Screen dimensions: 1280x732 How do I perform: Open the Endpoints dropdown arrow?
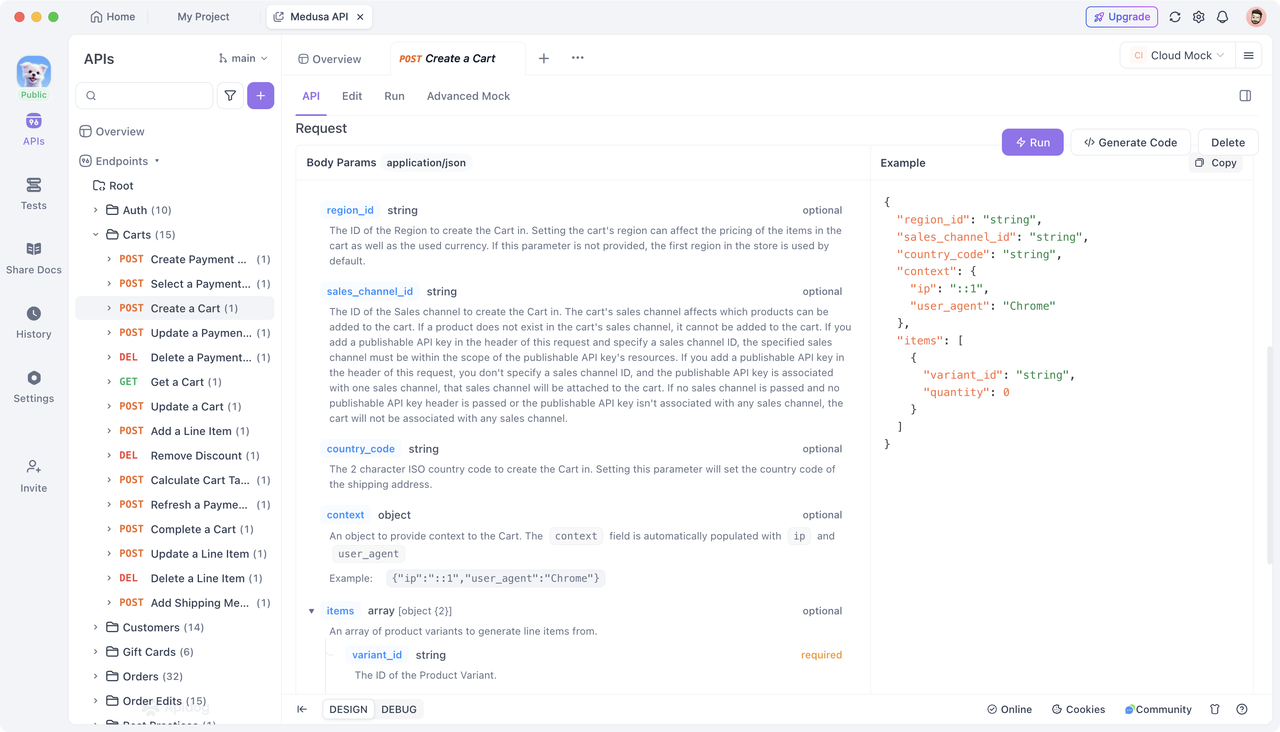[157, 161]
